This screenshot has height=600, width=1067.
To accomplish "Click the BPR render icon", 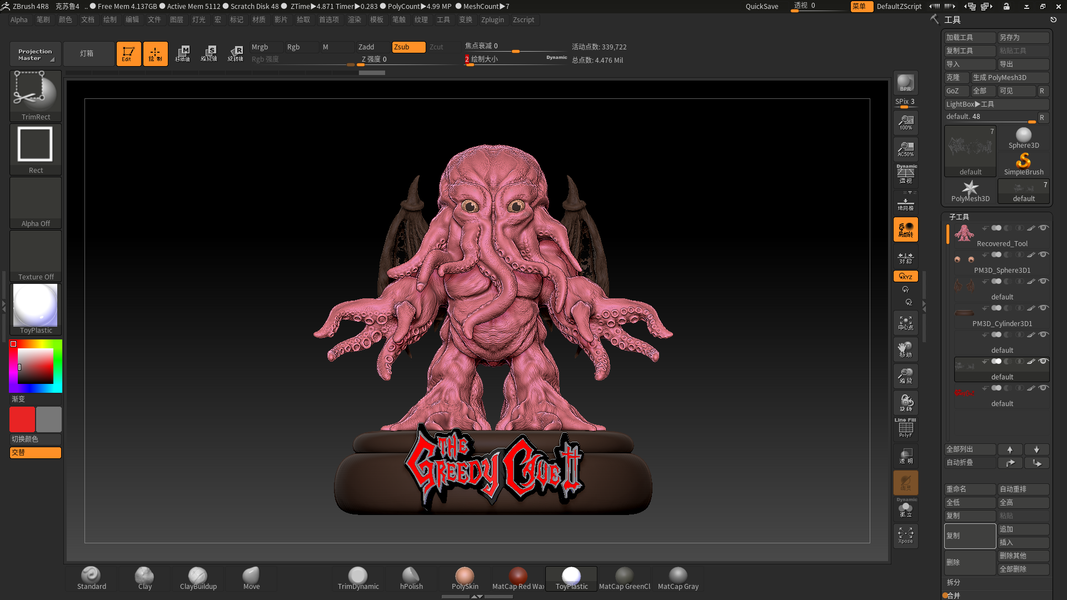I will (905, 83).
